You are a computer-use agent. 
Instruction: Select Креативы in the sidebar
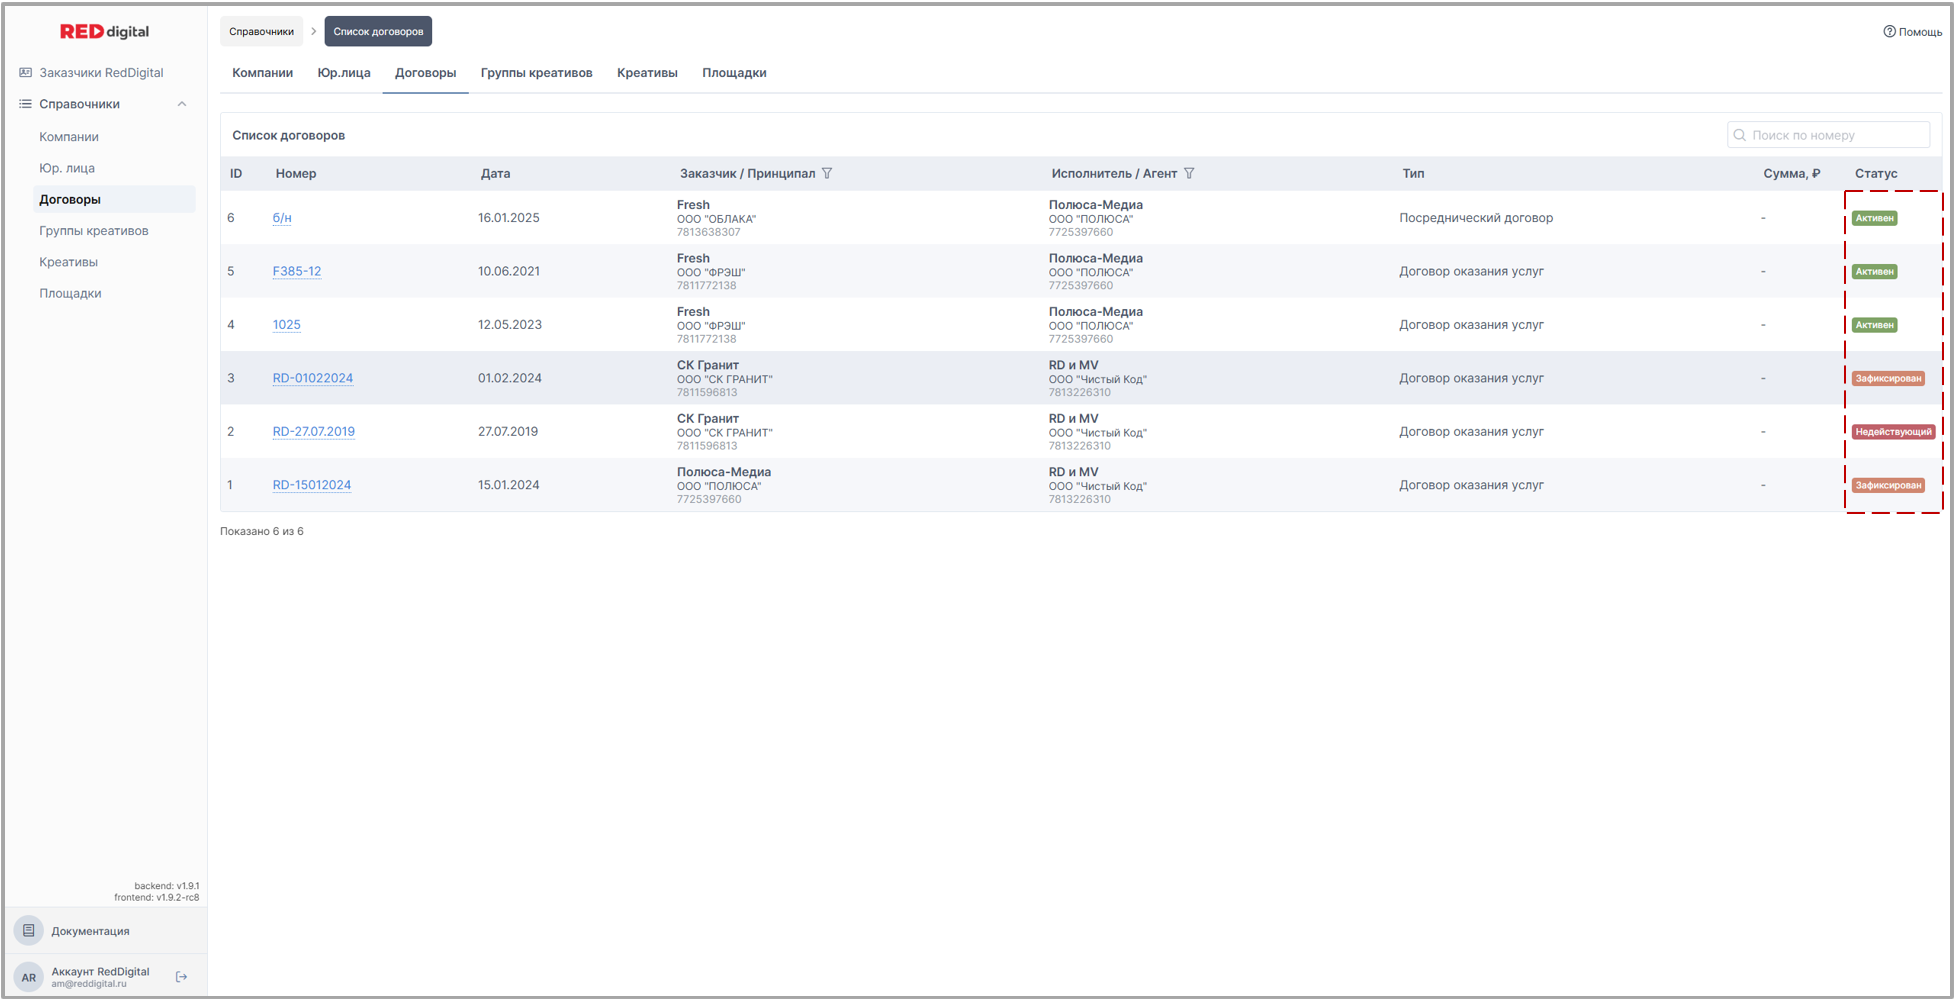tap(69, 262)
